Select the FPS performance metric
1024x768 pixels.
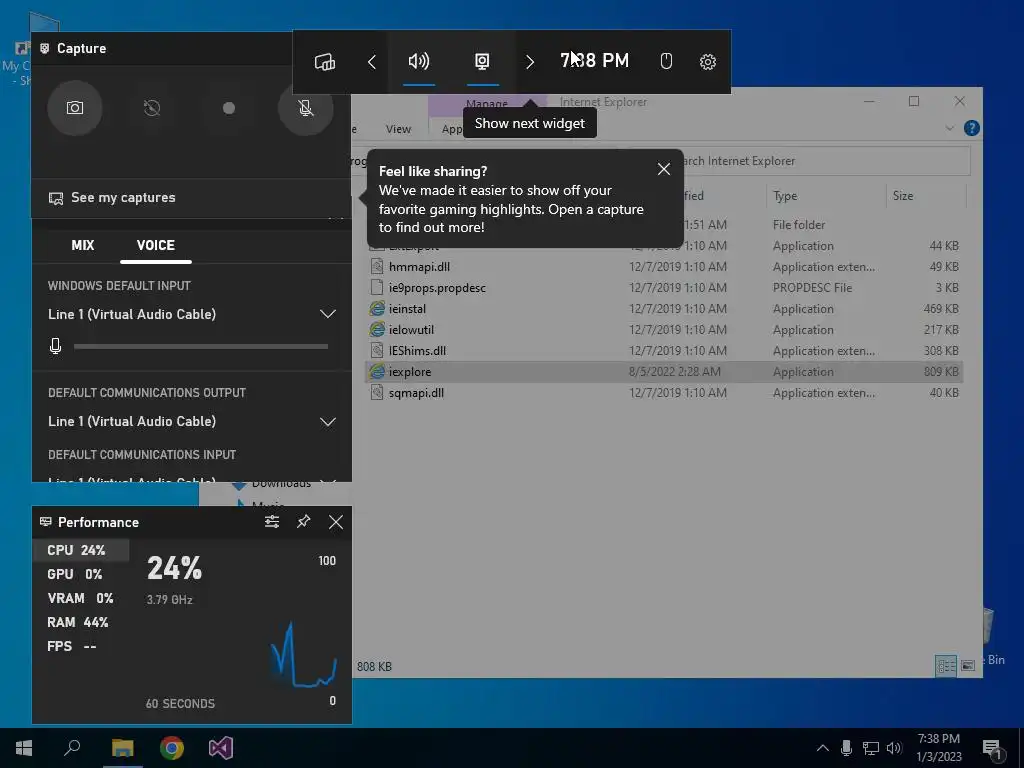[x=72, y=647]
